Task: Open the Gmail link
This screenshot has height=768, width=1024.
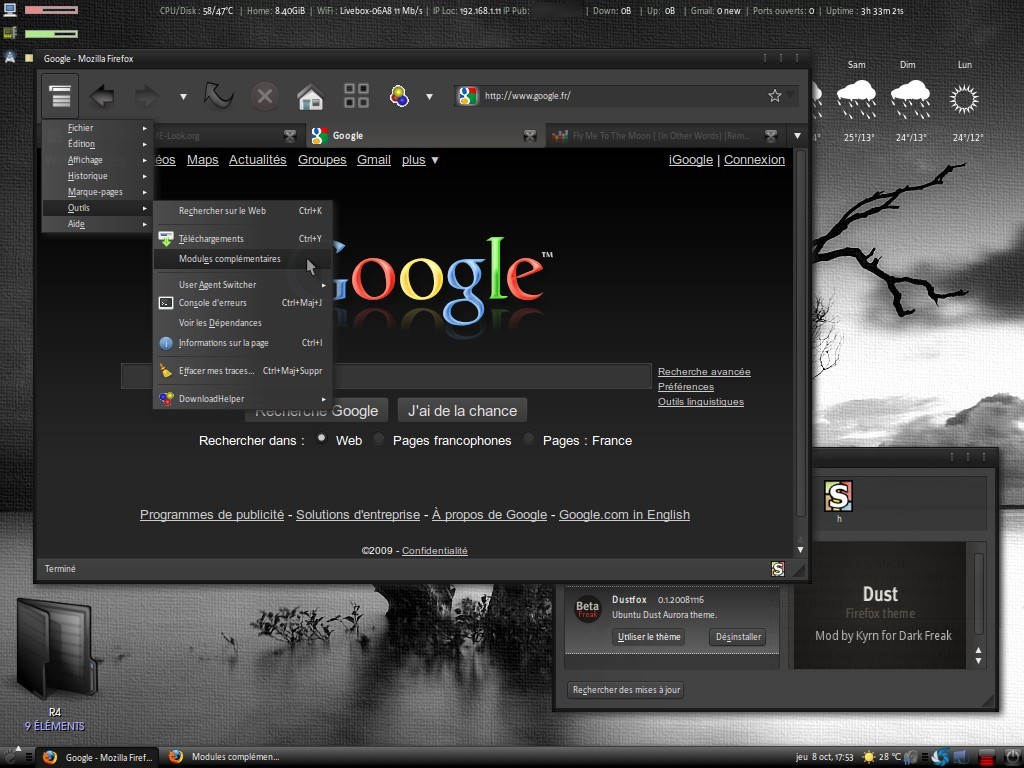Action: (374, 160)
